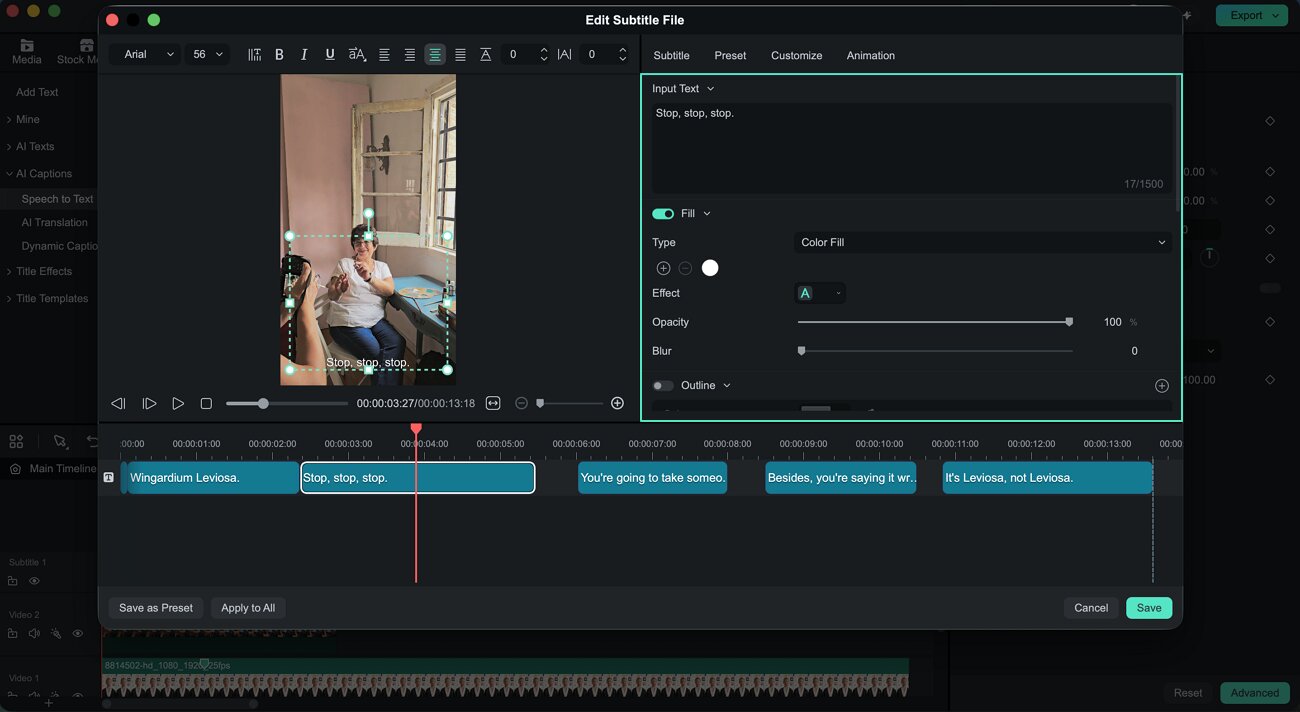Toggle italic formatting for subtitle text
The width and height of the screenshot is (1300, 712).
(x=304, y=55)
